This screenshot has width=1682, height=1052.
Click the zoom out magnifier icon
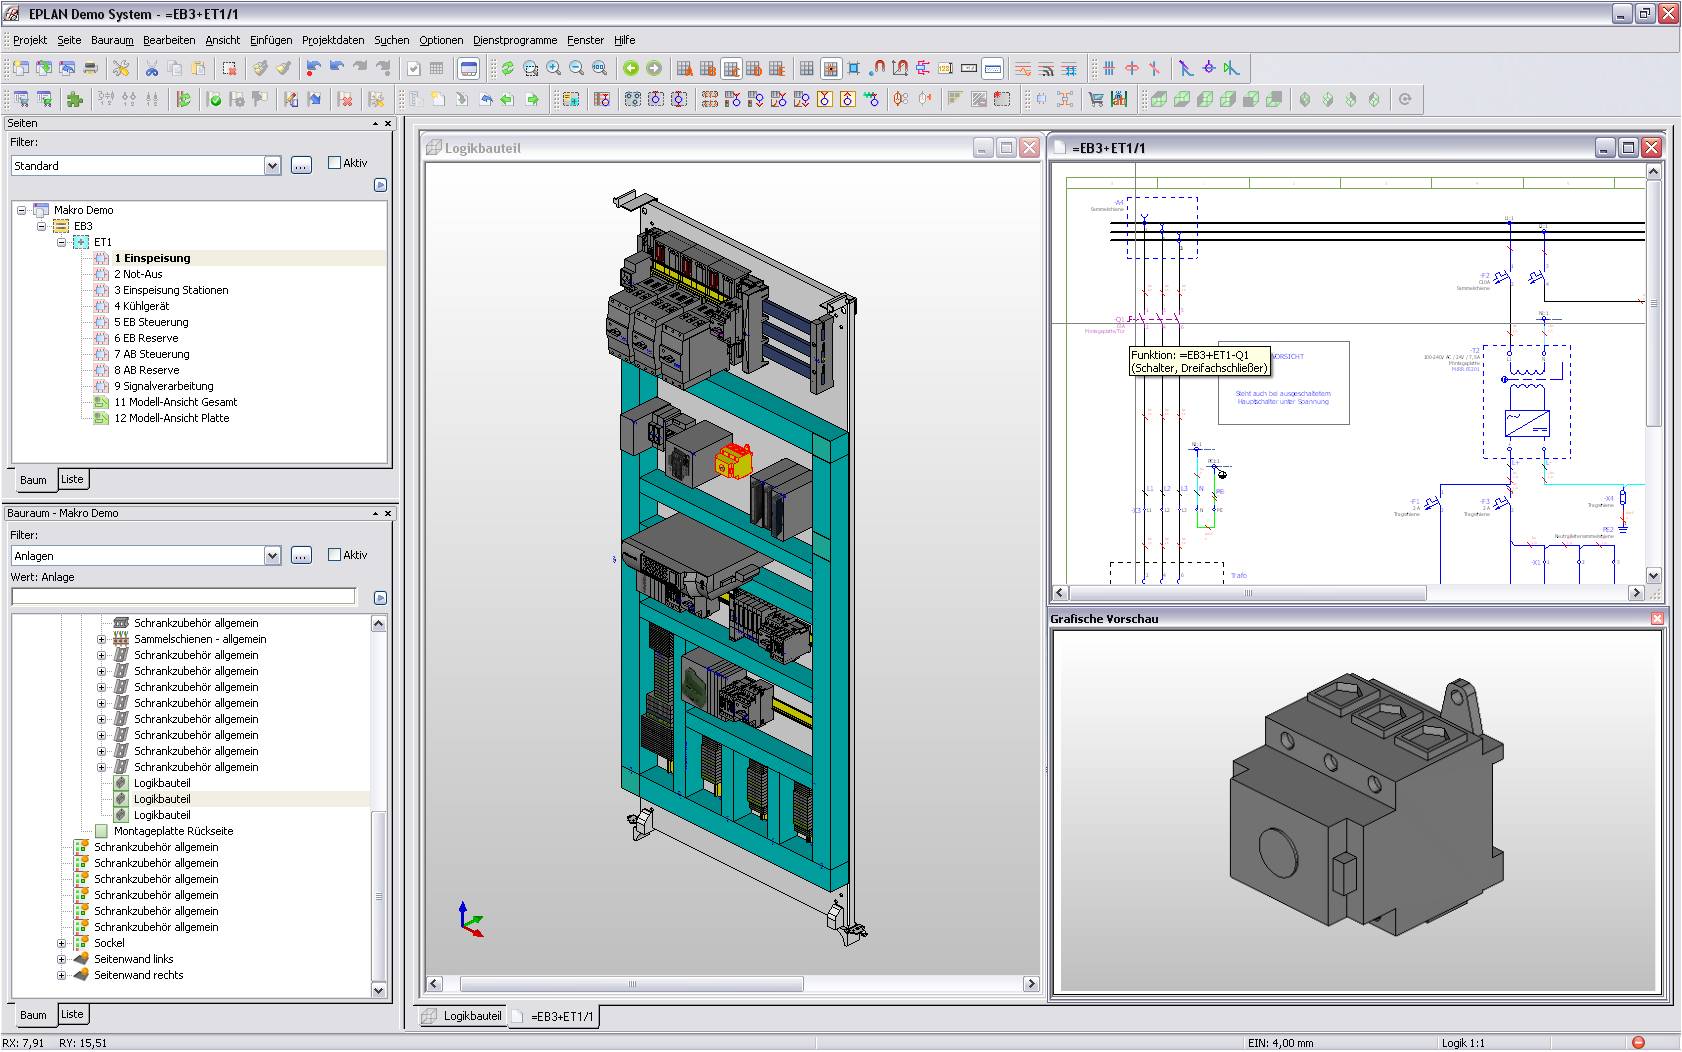pyautogui.click(x=577, y=68)
